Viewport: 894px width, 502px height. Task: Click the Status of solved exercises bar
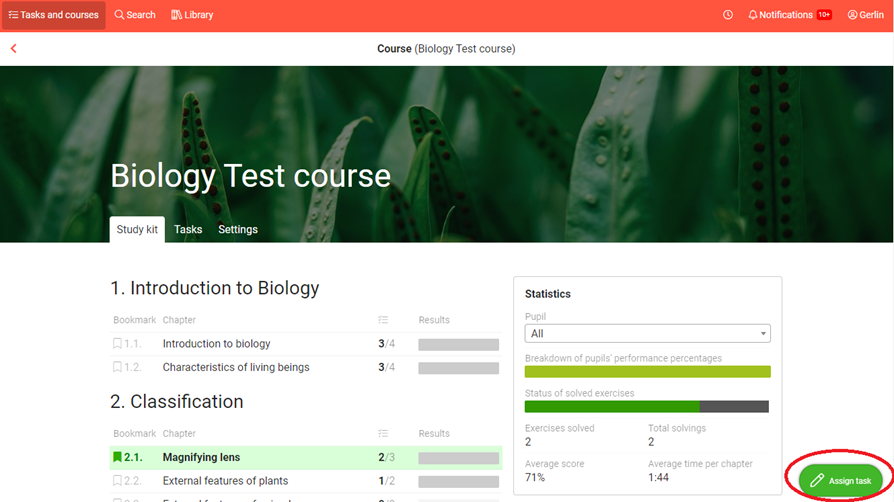tap(646, 407)
